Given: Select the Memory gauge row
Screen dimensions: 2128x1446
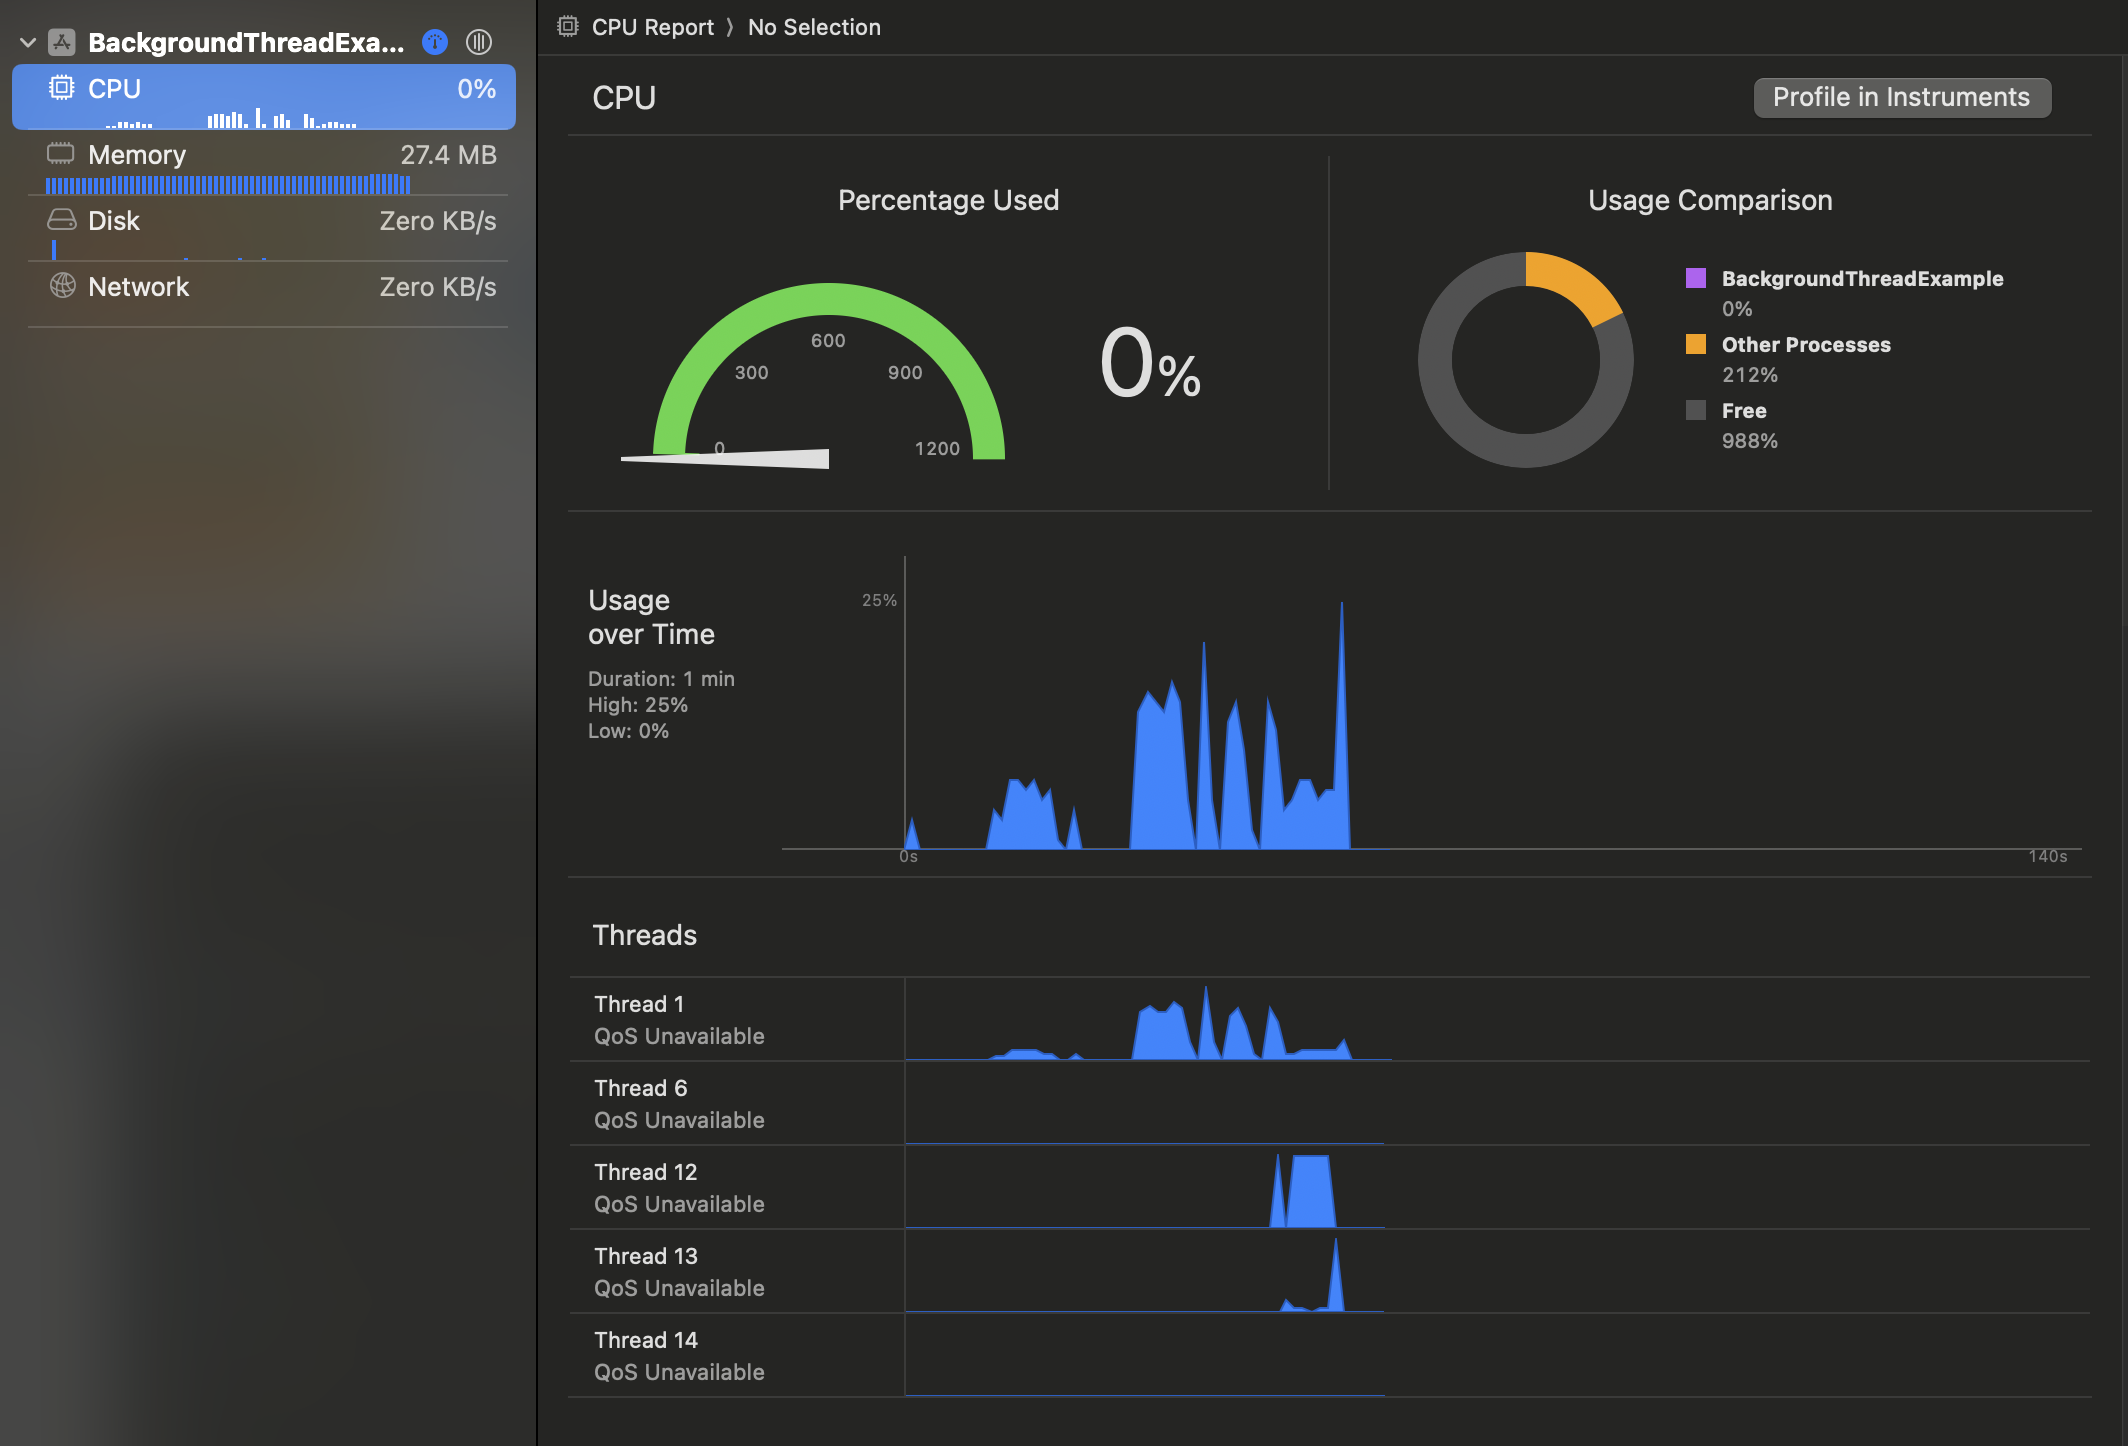Looking at the screenshot, I should pos(268,162).
